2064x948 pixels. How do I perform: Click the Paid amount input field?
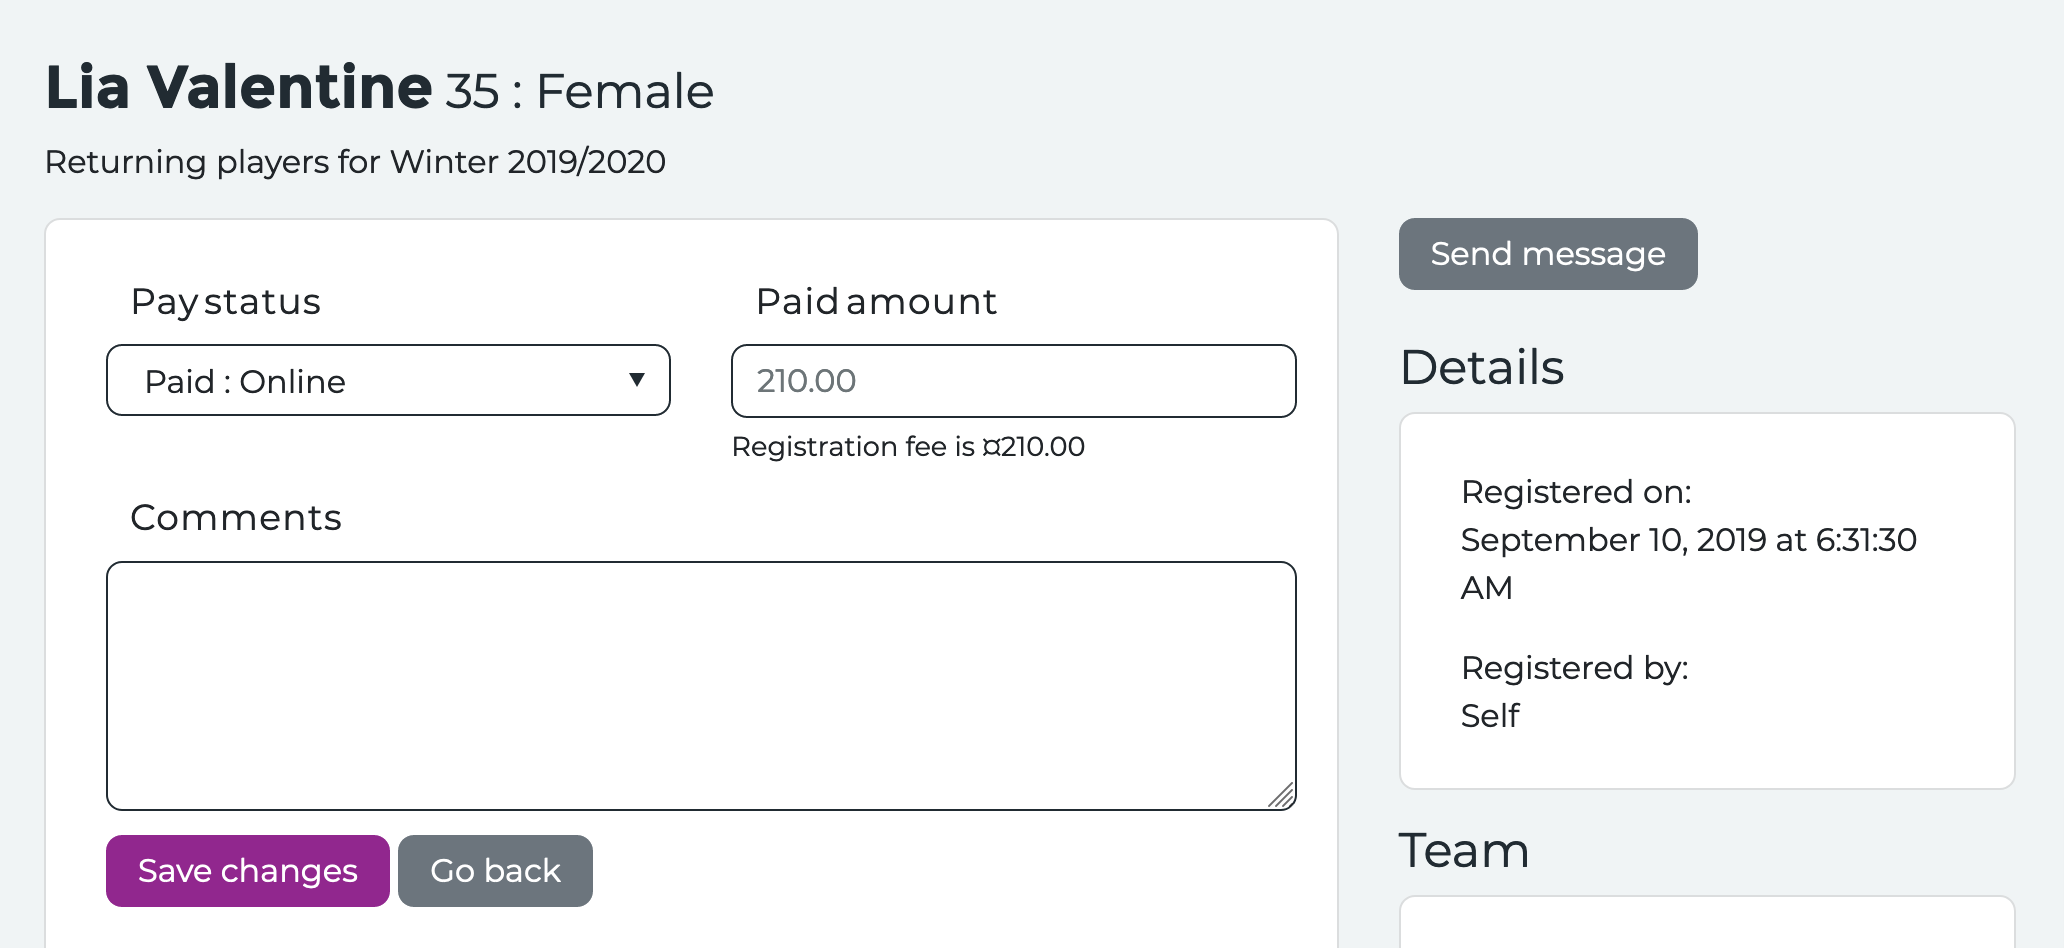pyautogui.click(x=1013, y=381)
